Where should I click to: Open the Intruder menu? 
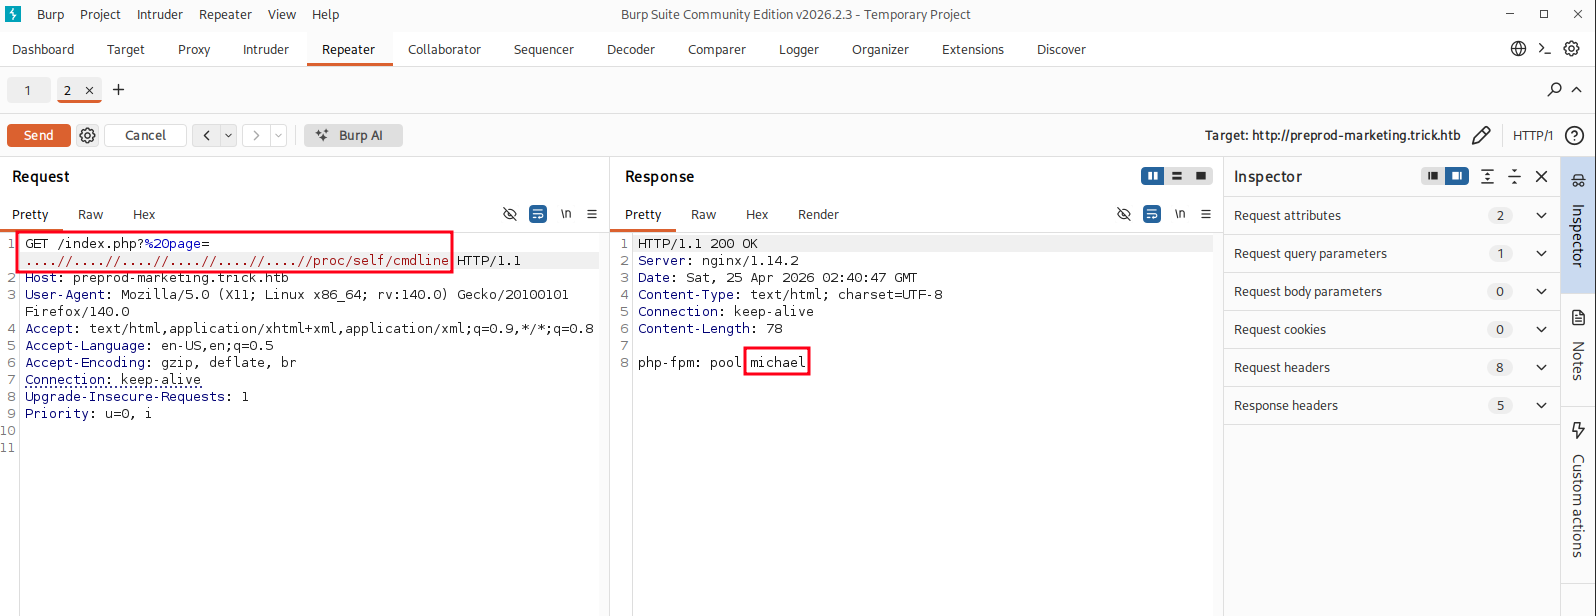[x=160, y=14]
